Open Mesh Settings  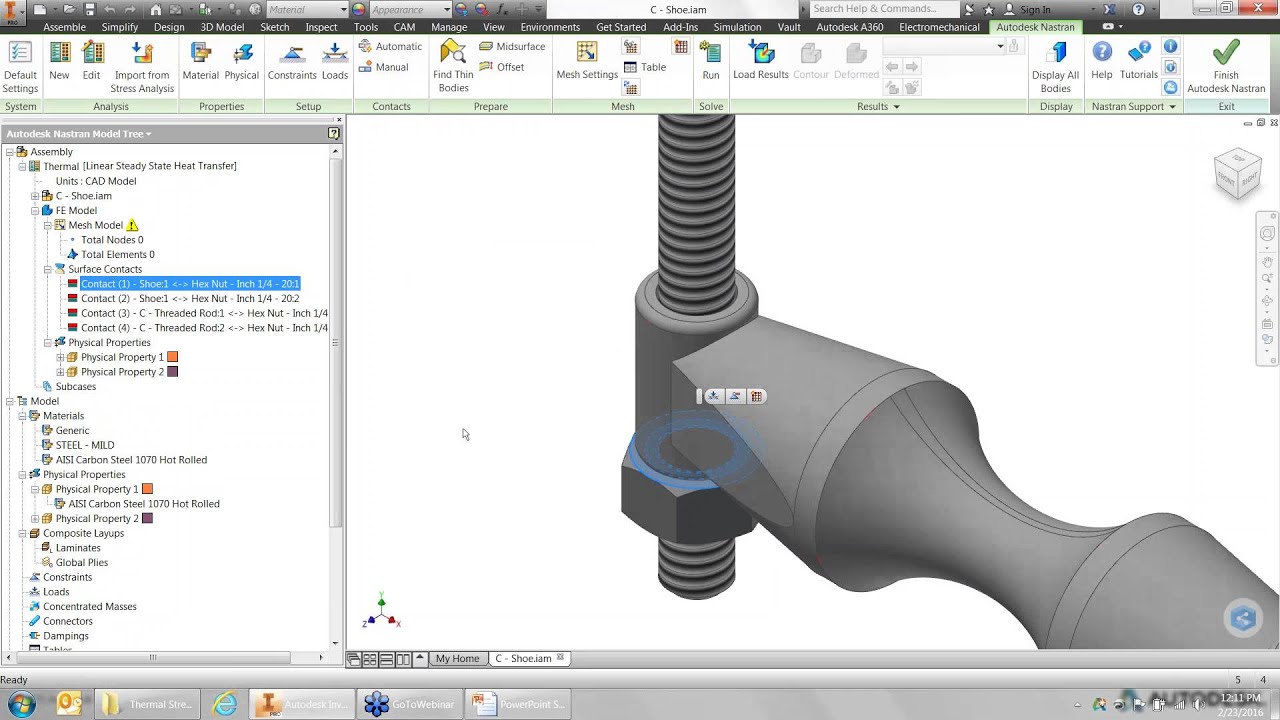587,62
